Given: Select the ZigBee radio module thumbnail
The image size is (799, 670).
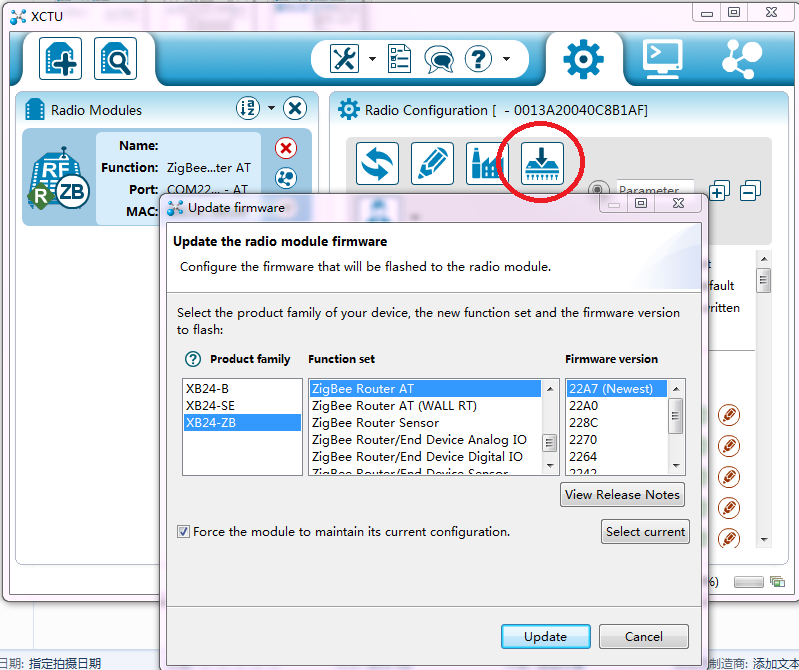Looking at the screenshot, I should click(59, 177).
